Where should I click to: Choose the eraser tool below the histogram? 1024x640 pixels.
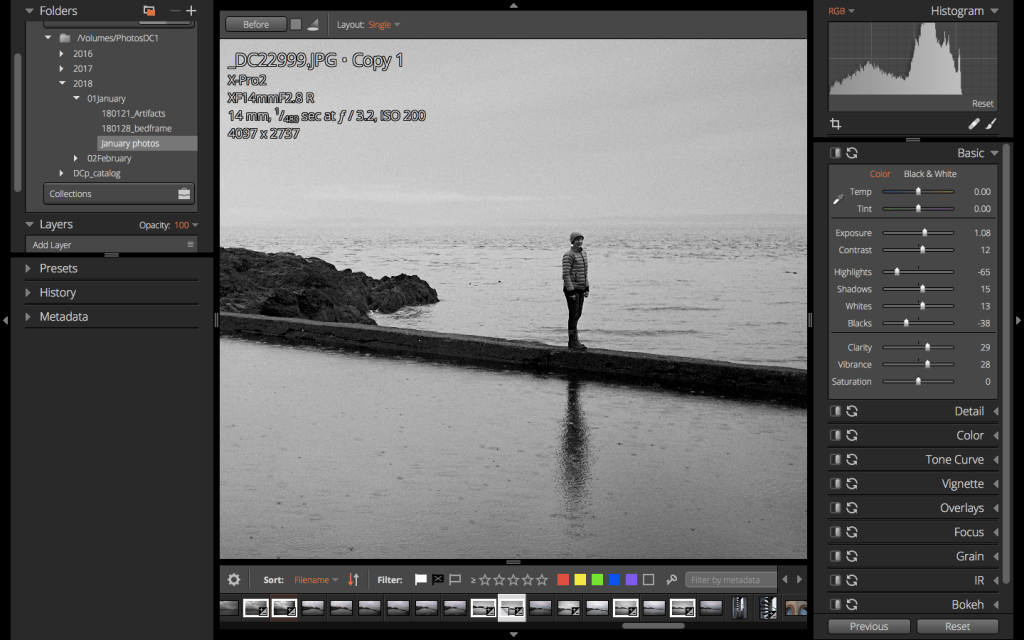coord(974,124)
